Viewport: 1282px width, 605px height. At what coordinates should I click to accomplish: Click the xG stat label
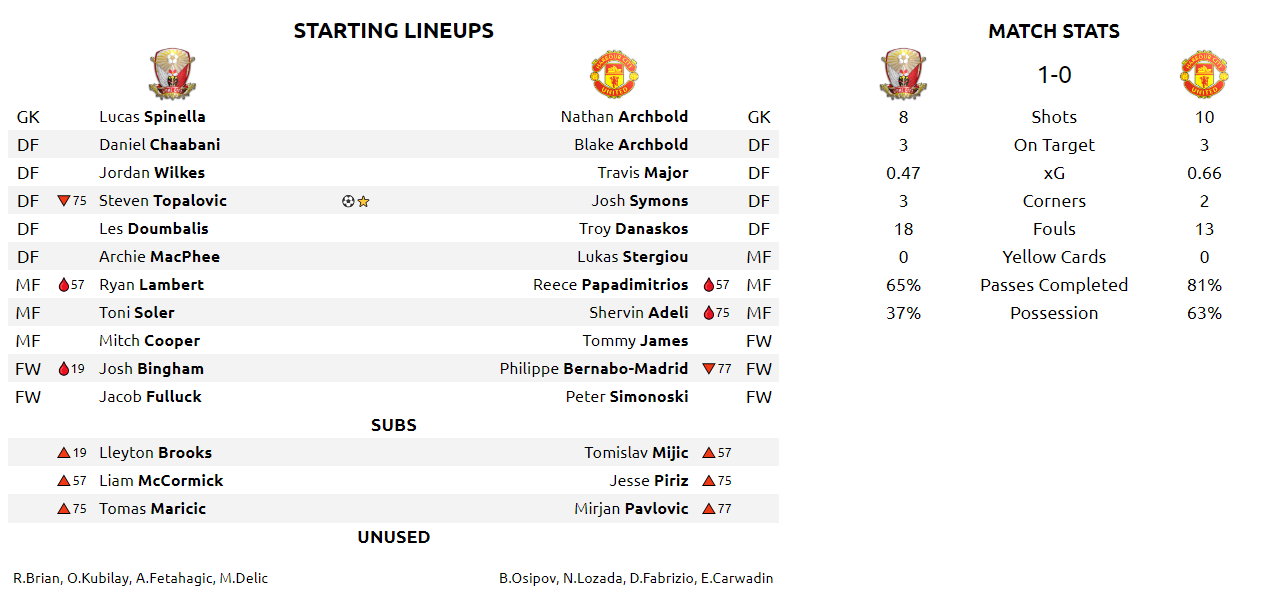[1054, 173]
